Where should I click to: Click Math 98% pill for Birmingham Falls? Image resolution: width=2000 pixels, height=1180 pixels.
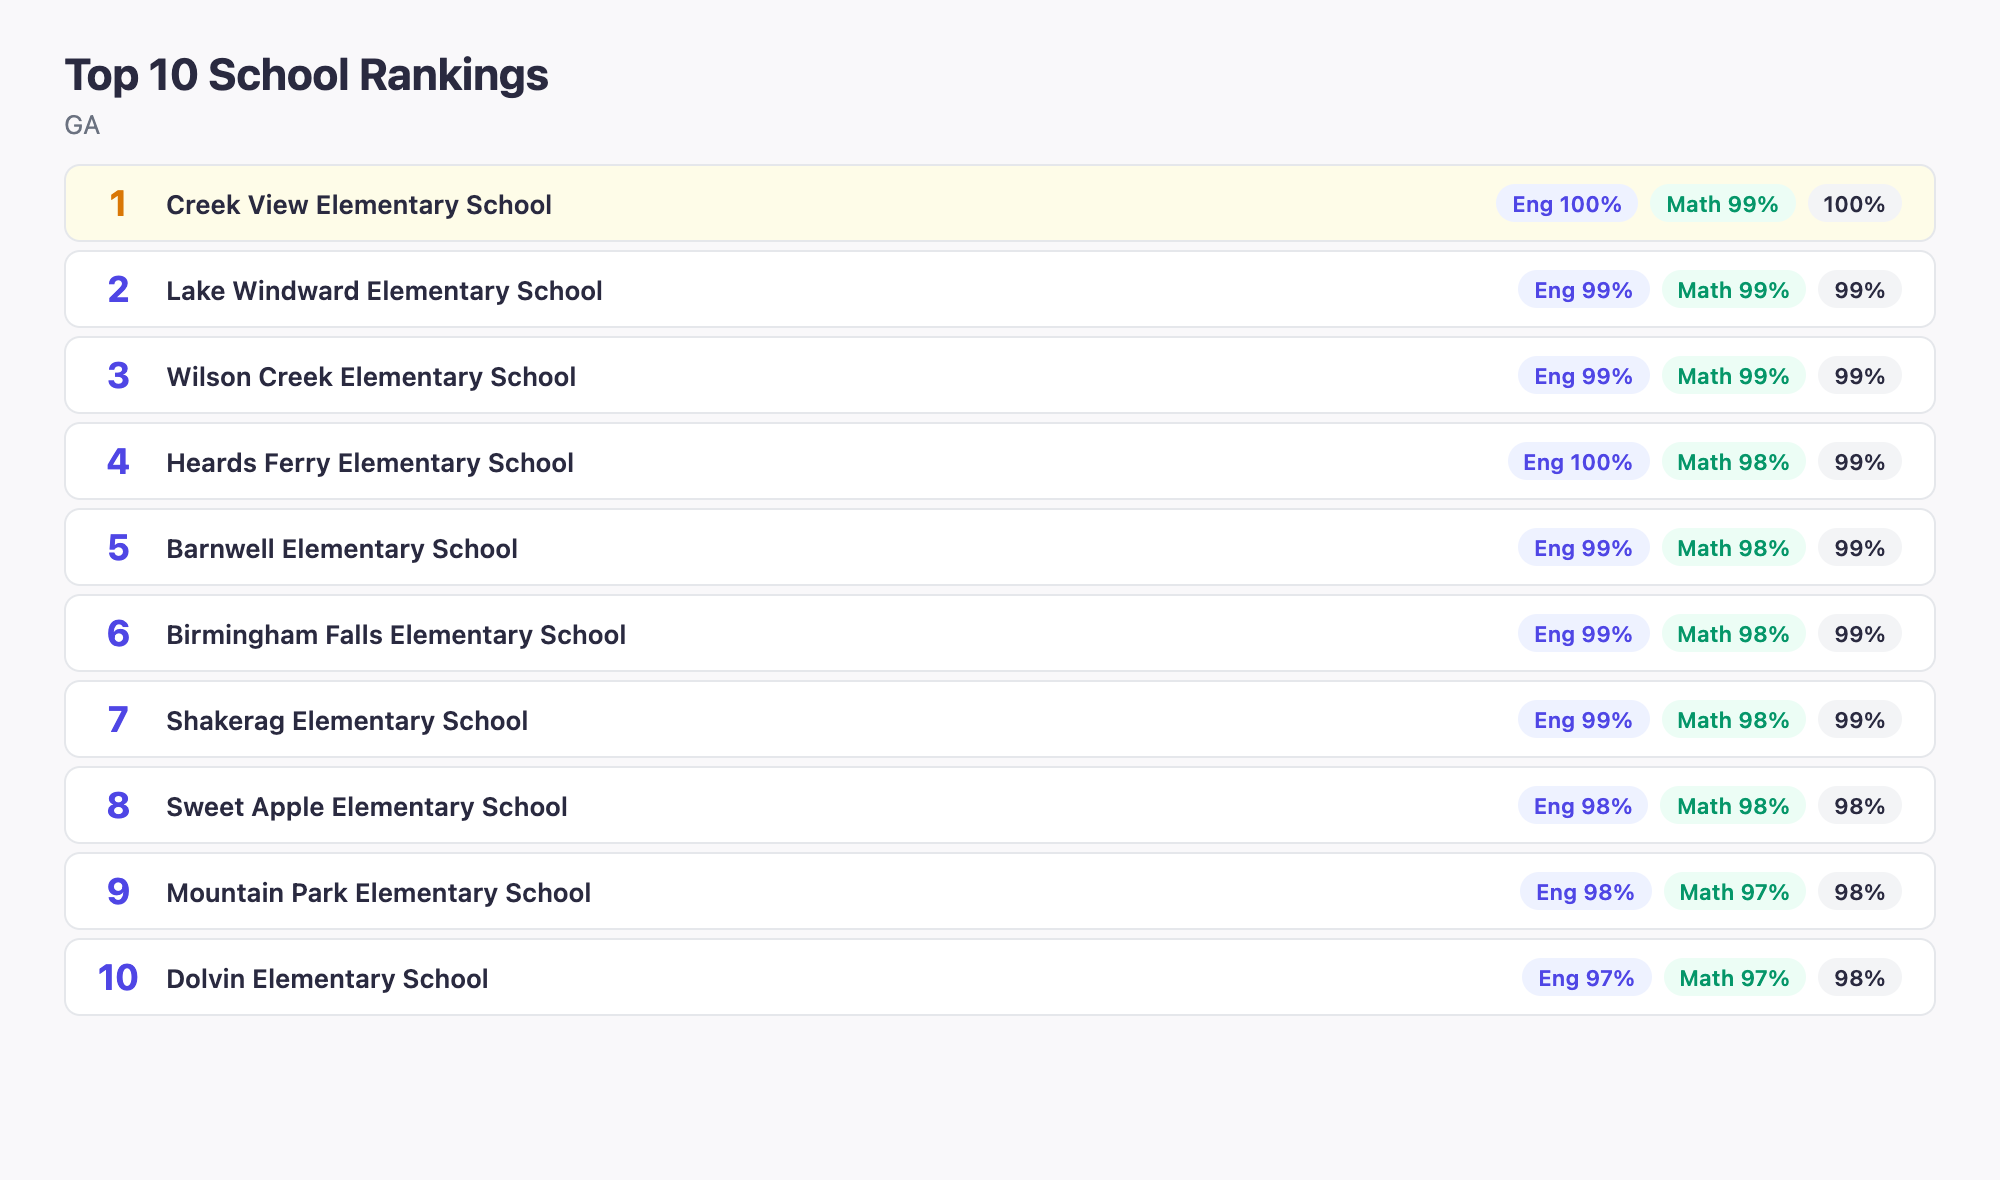pyautogui.click(x=1733, y=634)
